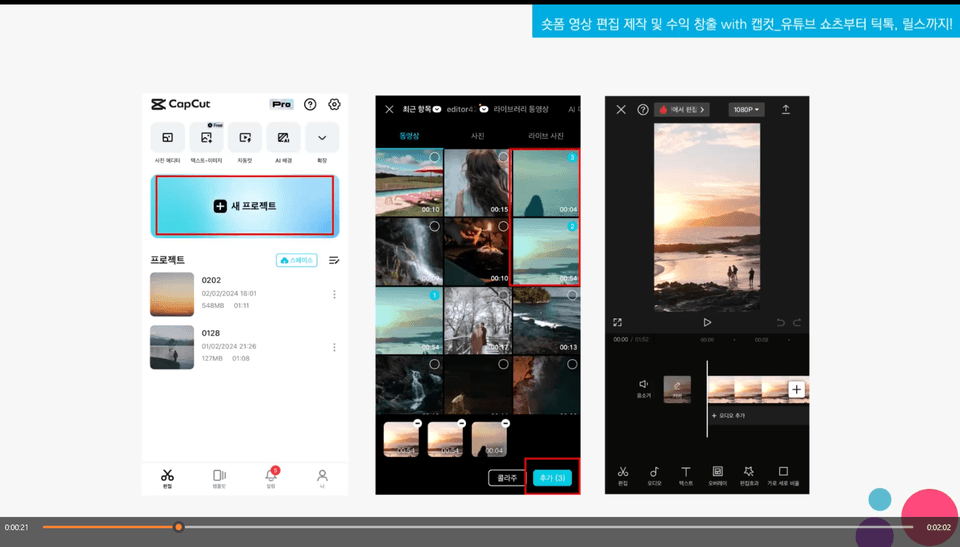Open the 1080P resolution dropdown

click(746, 109)
